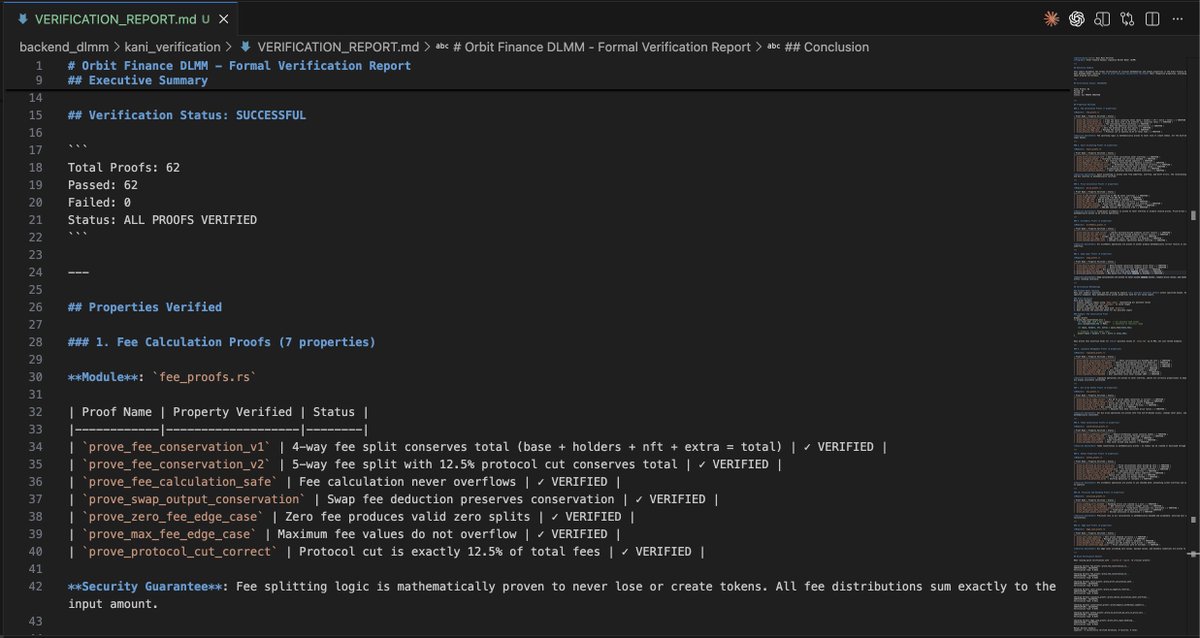The image size is (1200, 638).
Task: Open the ChatGPT Codex icon in toolbar
Action: pyautogui.click(x=1077, y=18)
